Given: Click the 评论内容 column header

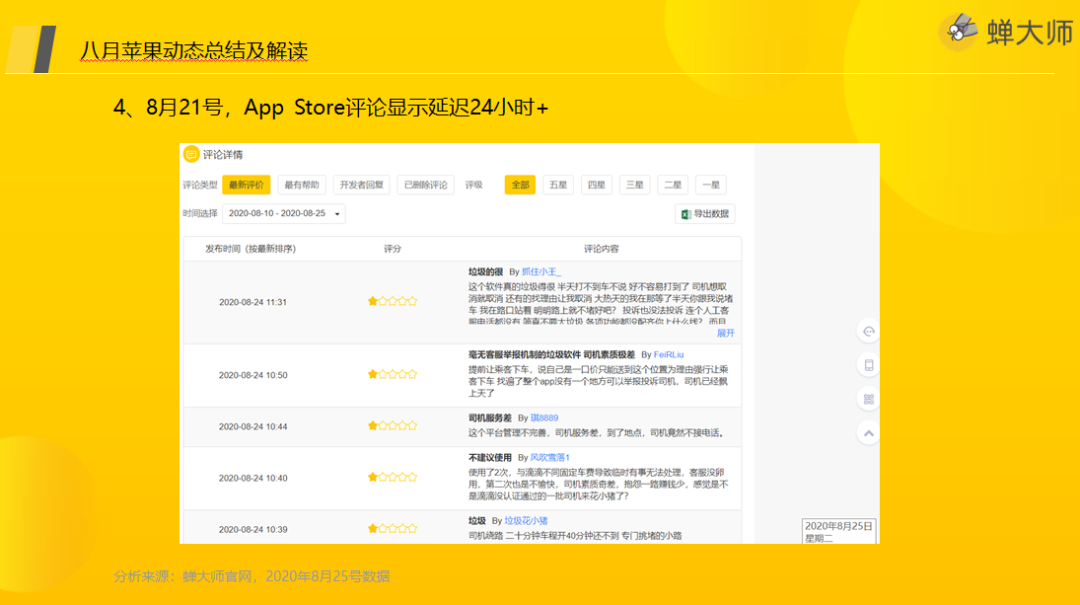Looking at the screenshot, I should pyautogui.click(x=601, y=249).
